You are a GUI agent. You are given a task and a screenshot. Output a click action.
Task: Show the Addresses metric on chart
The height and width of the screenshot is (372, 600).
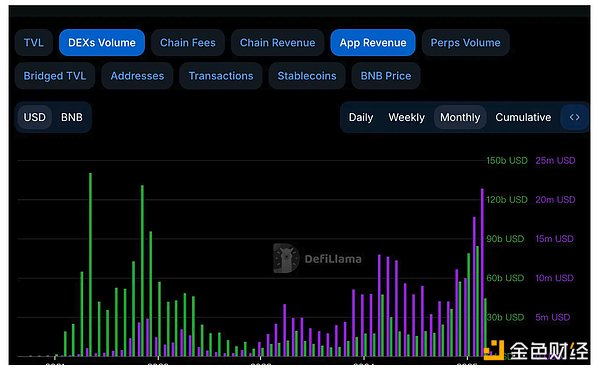click(137, 76)
